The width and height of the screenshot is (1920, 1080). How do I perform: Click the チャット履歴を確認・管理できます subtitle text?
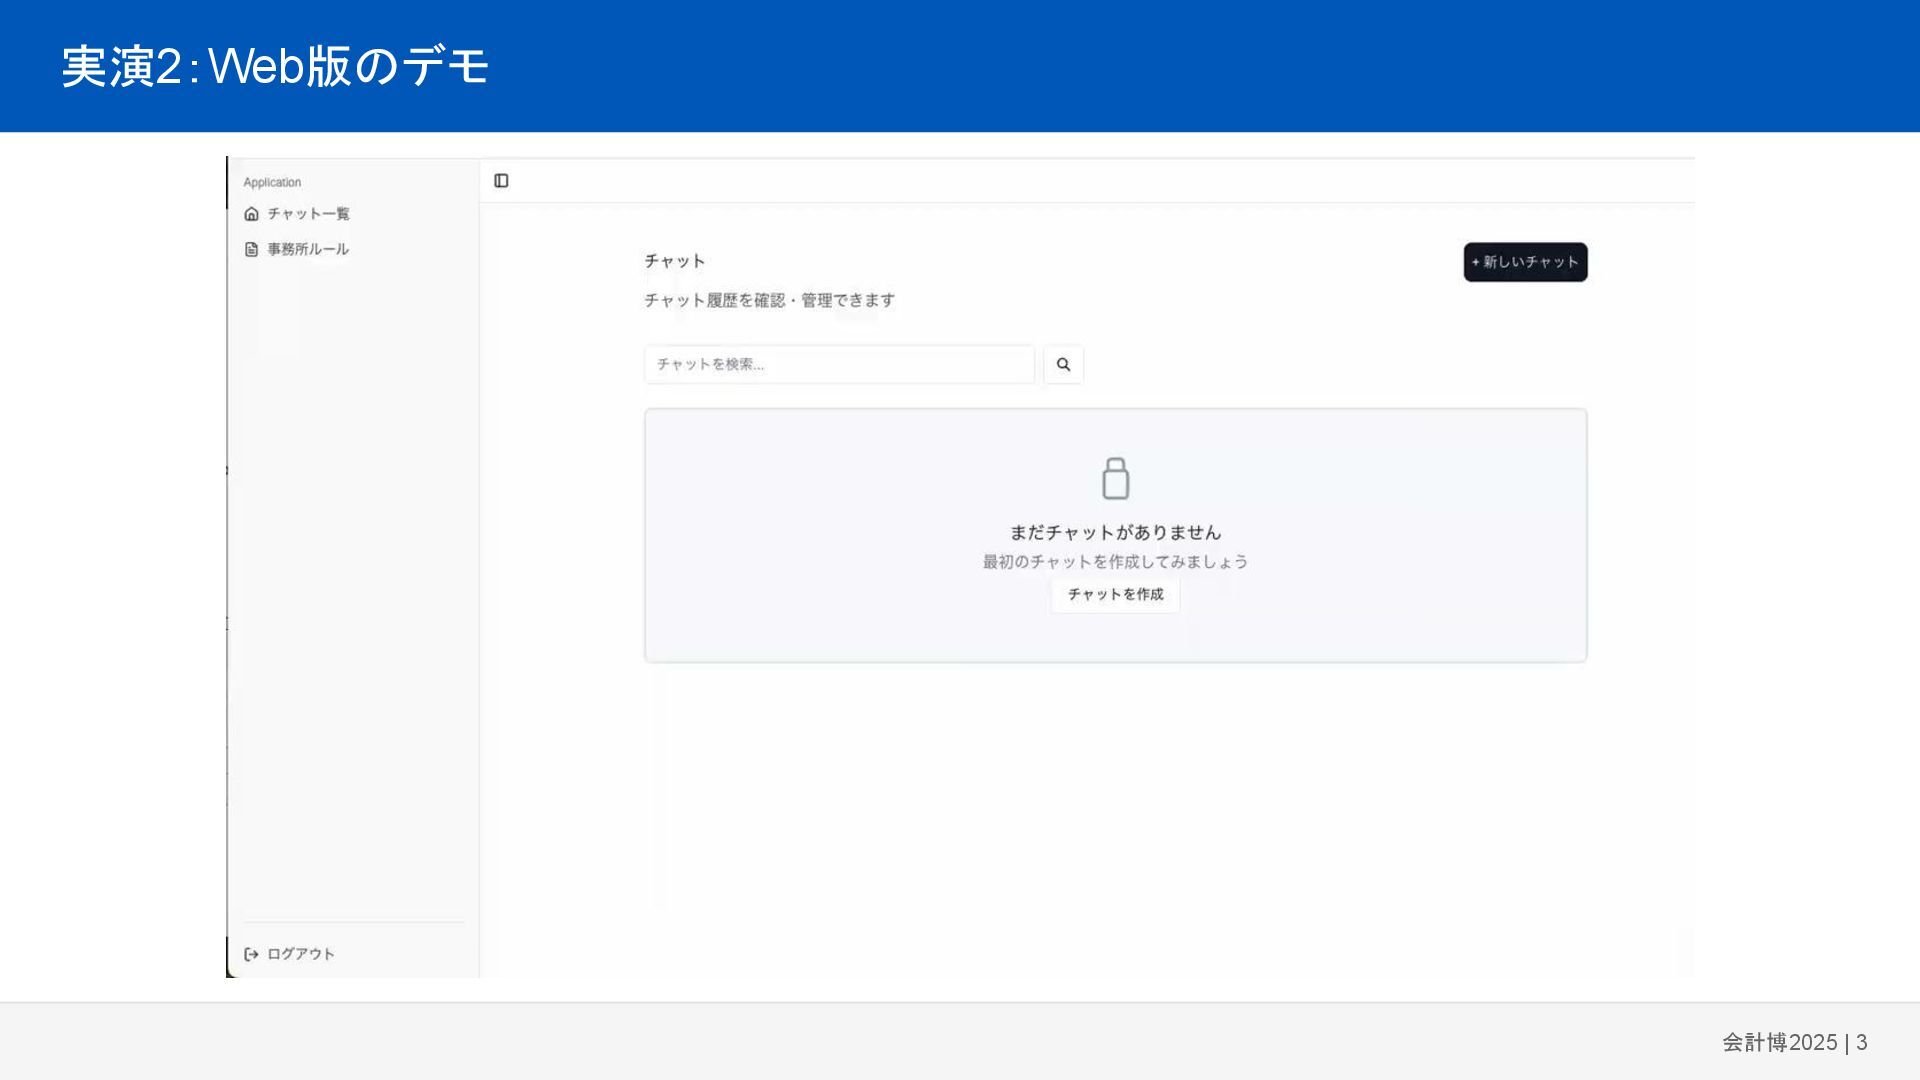coord(769,300)
